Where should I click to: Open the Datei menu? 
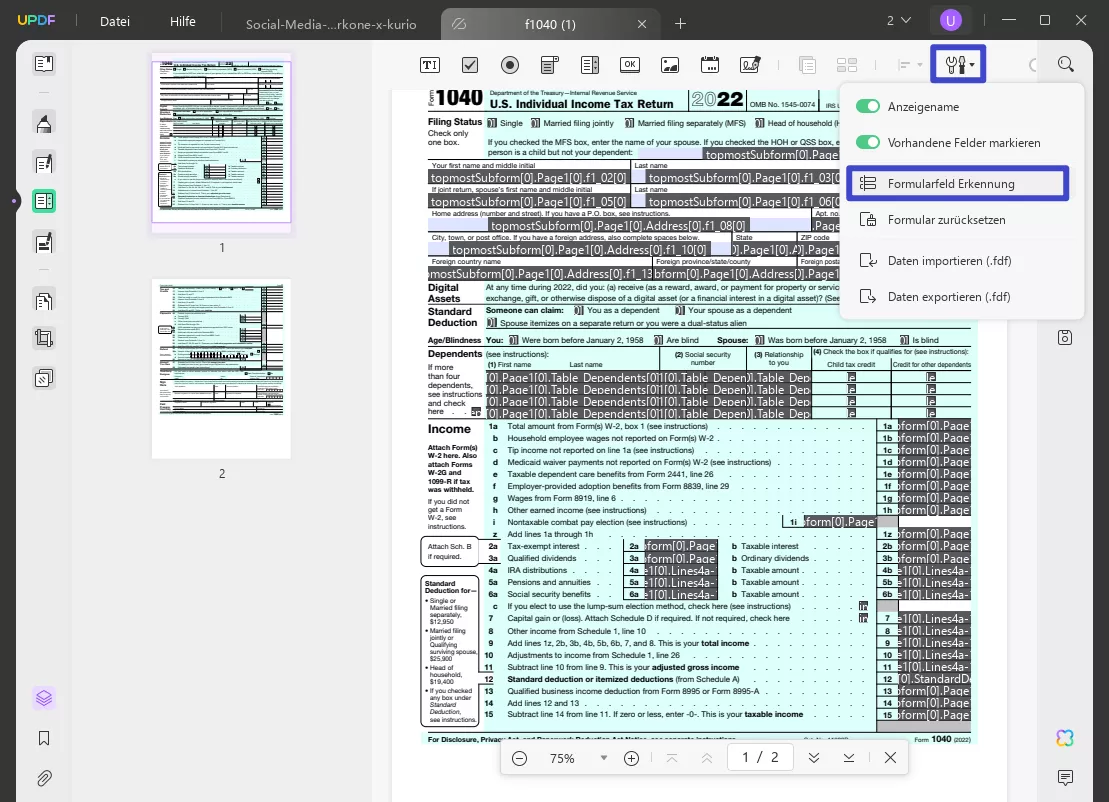coord(114,21)
